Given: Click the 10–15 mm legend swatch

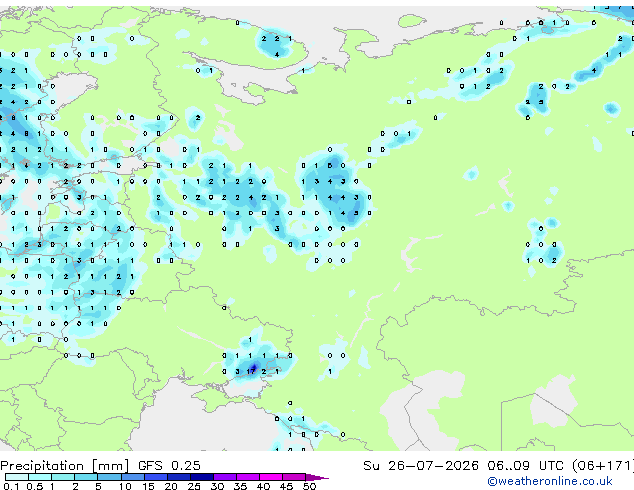Looking at the screenshot, I should [x=133, y=477].
